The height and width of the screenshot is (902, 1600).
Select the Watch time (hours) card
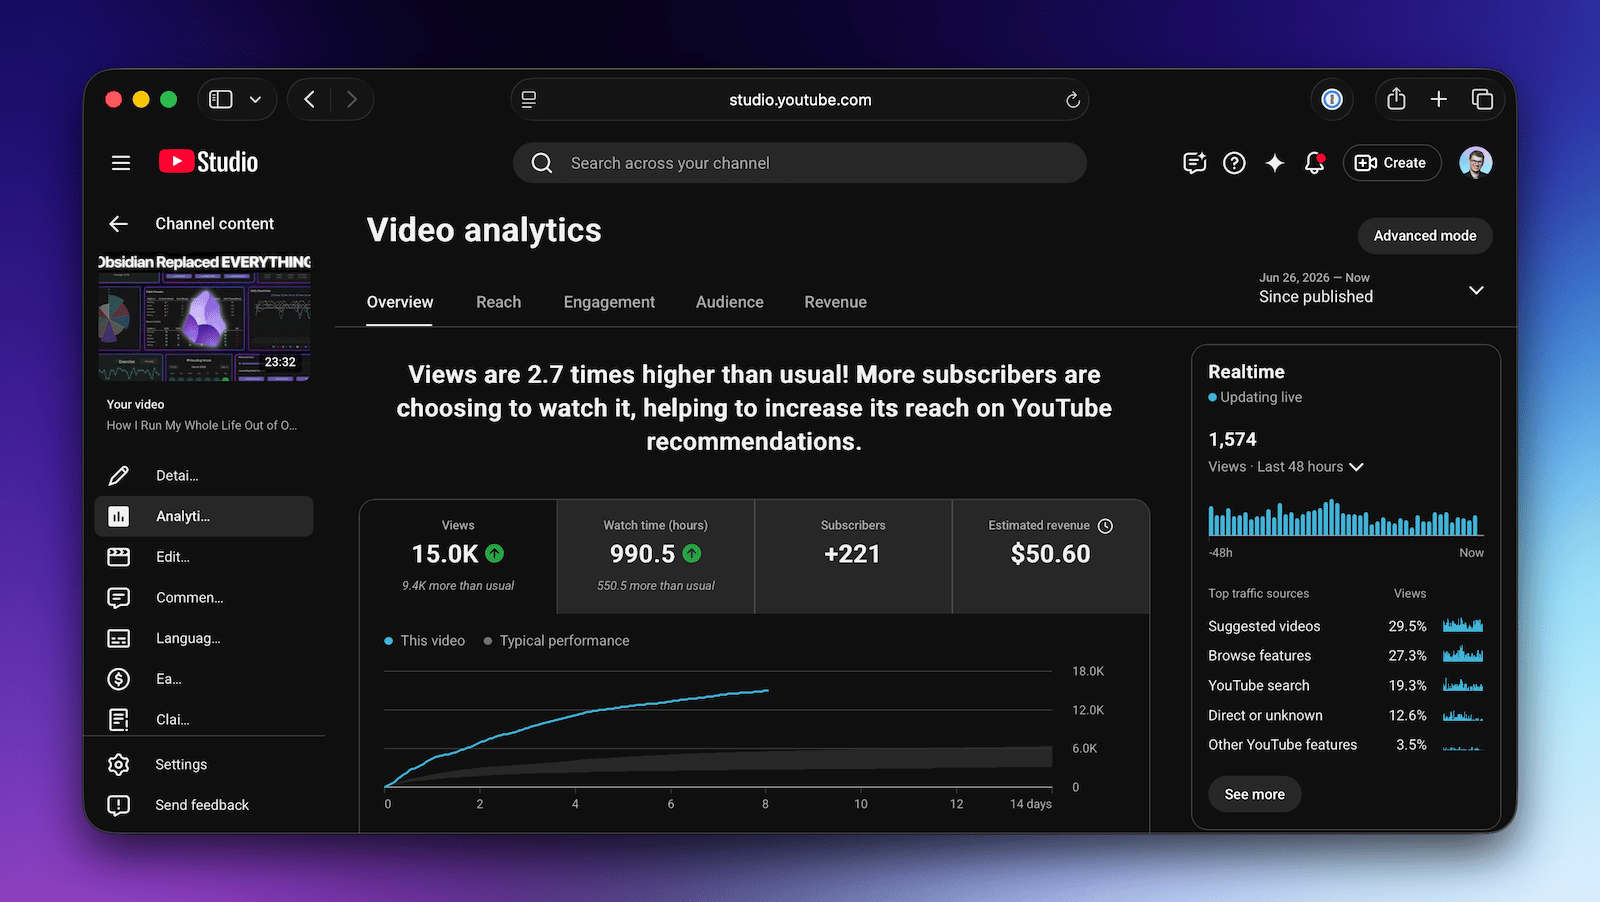click(x=655, y=557)
